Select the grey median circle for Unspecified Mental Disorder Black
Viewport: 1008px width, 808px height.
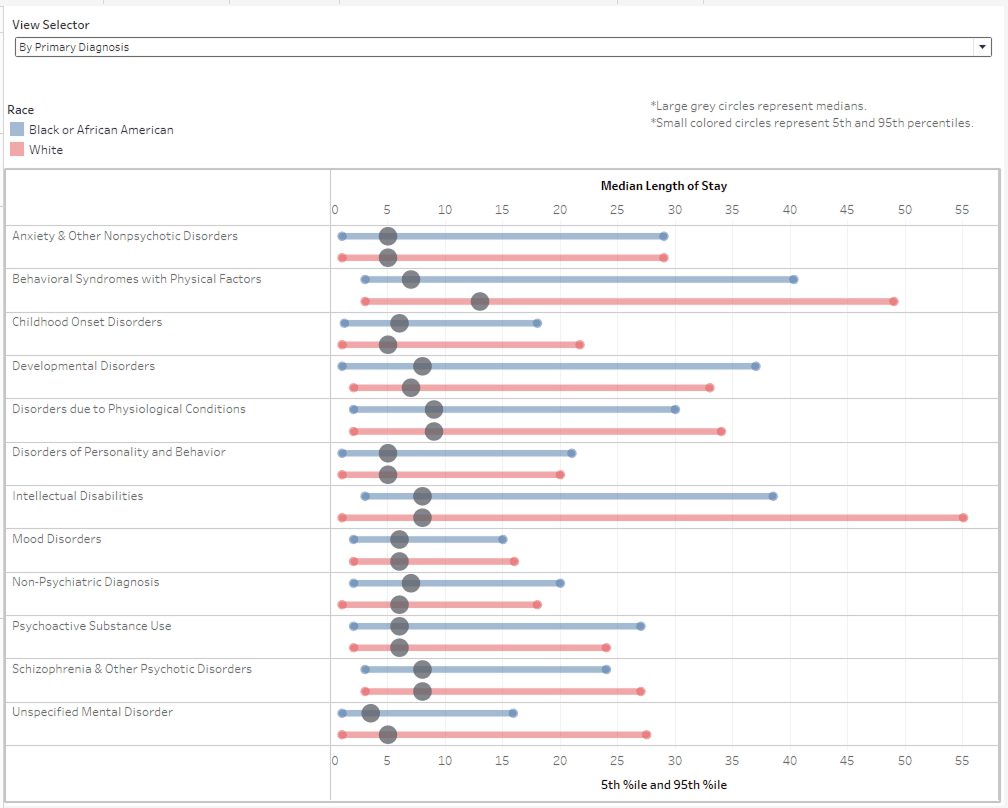370,713
